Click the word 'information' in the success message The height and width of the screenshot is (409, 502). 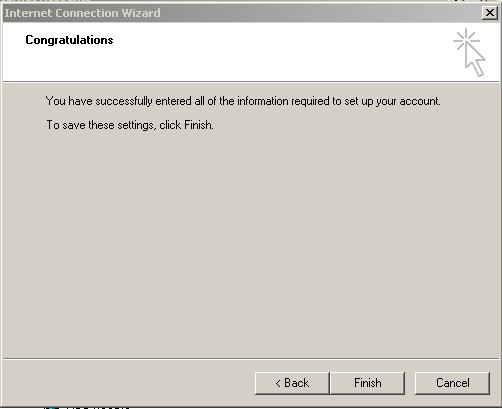tap(263, 101)
